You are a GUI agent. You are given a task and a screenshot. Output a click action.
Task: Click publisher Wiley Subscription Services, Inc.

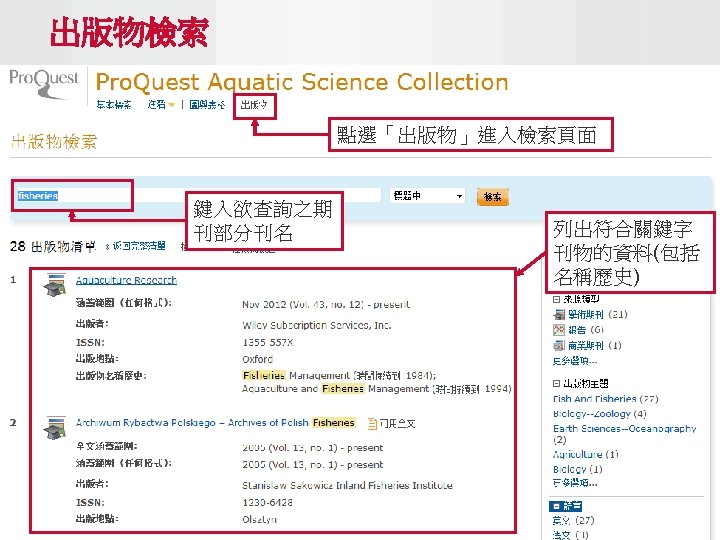click(x=317, y=326)
